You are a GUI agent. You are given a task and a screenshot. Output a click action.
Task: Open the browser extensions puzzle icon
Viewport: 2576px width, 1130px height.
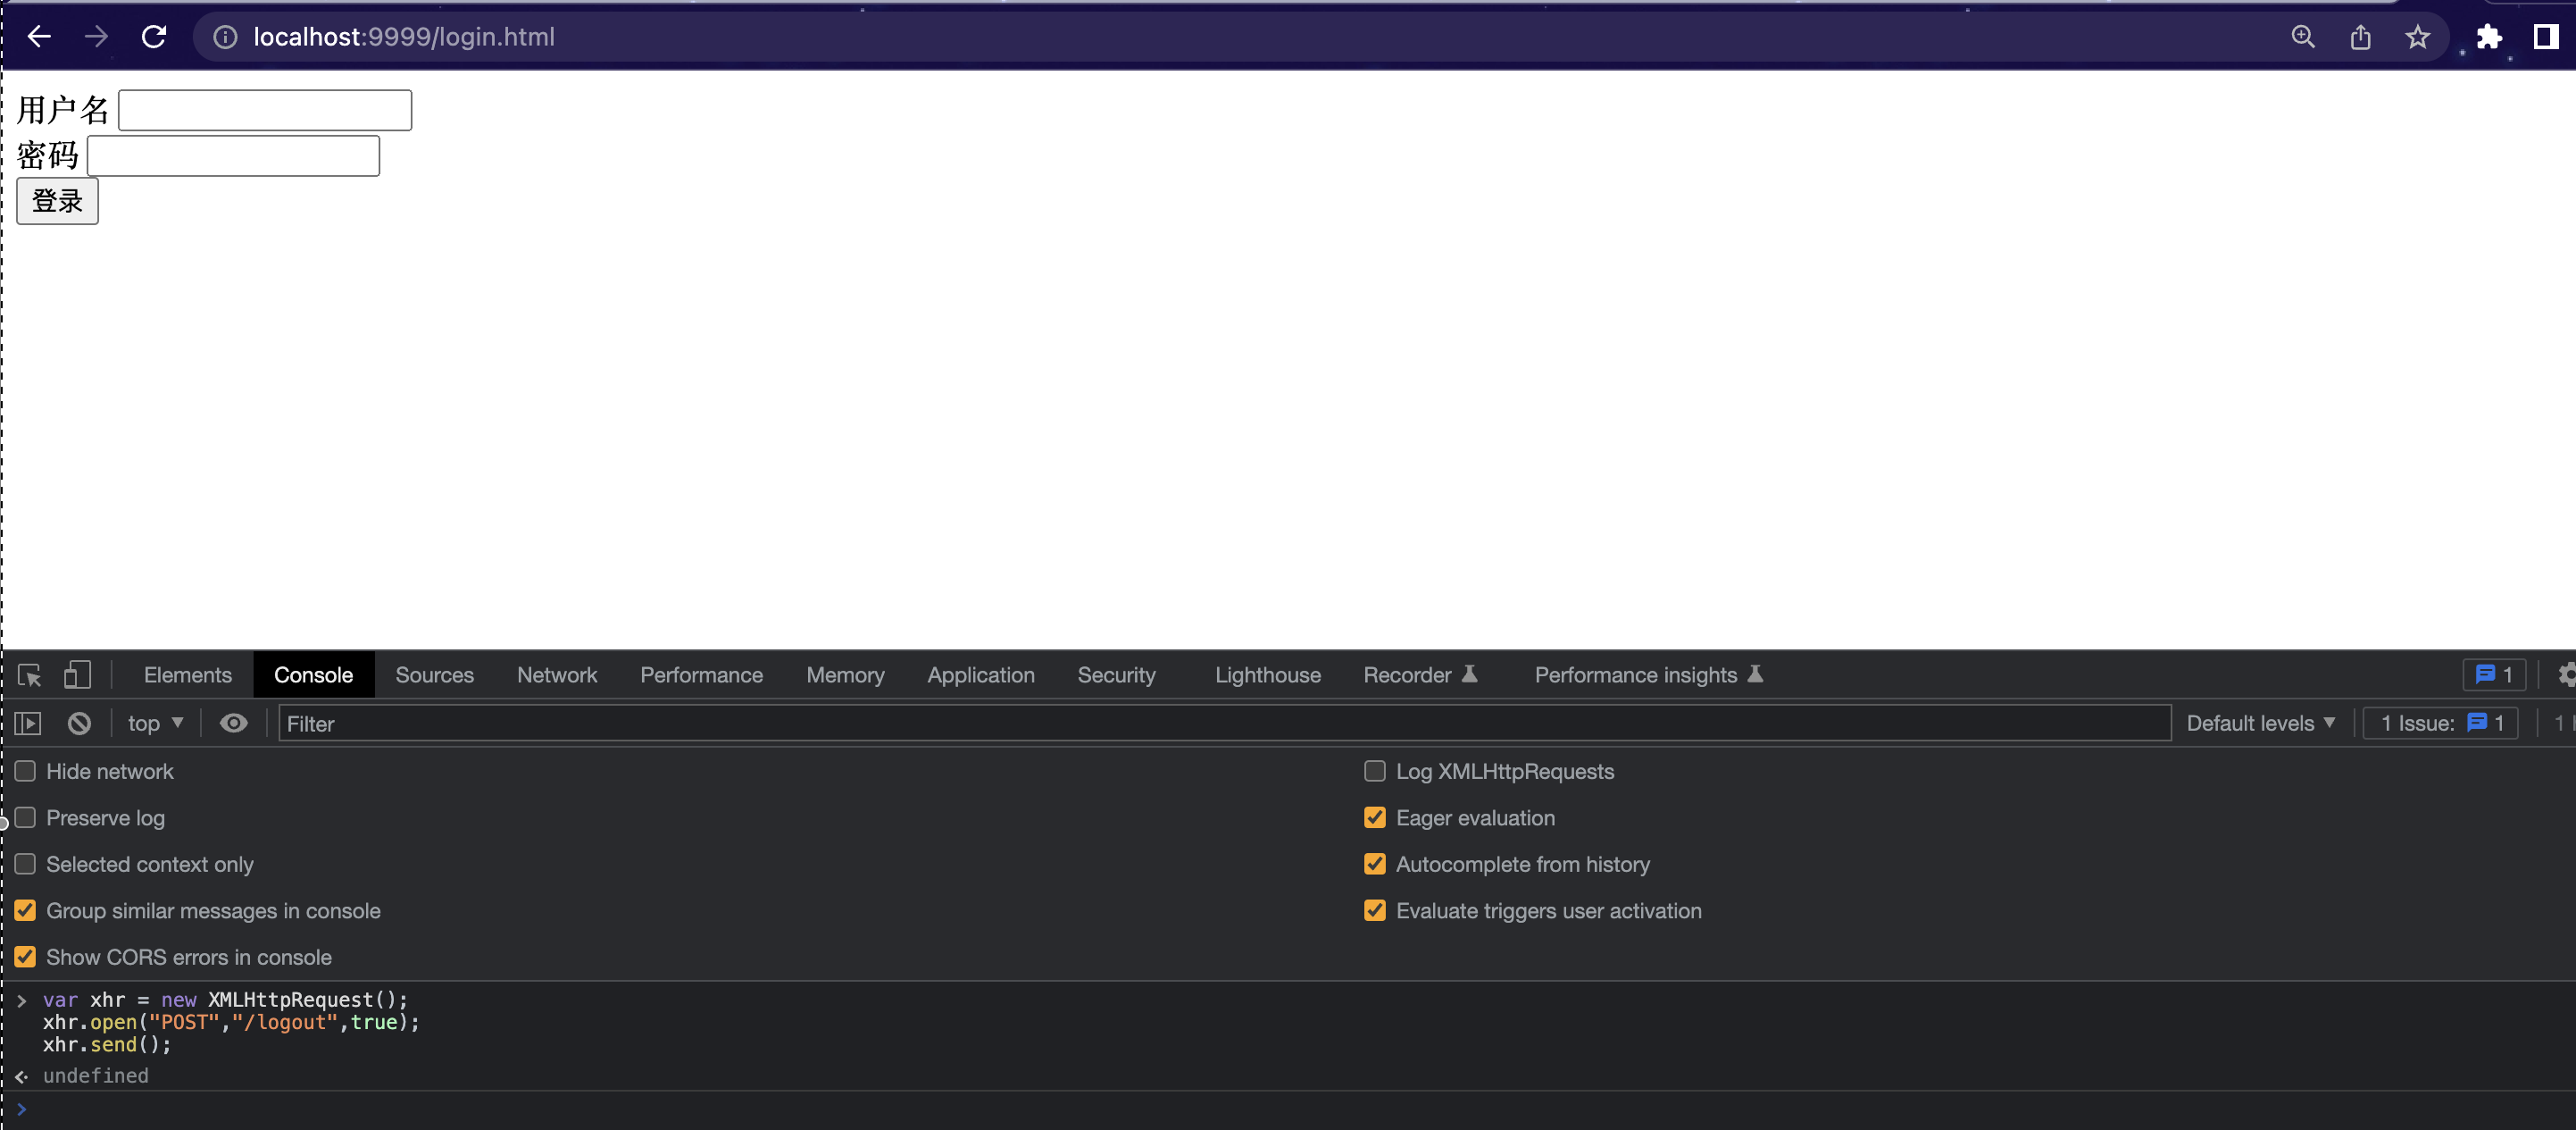(x=2489, y=37)
